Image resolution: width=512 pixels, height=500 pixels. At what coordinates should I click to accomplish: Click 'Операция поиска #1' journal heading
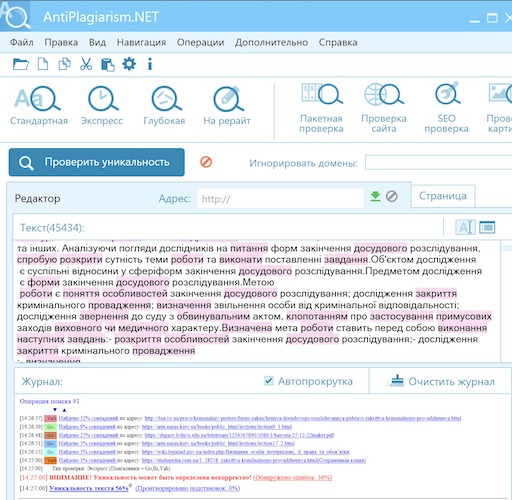pyautogui.click(x=49, y=401)
